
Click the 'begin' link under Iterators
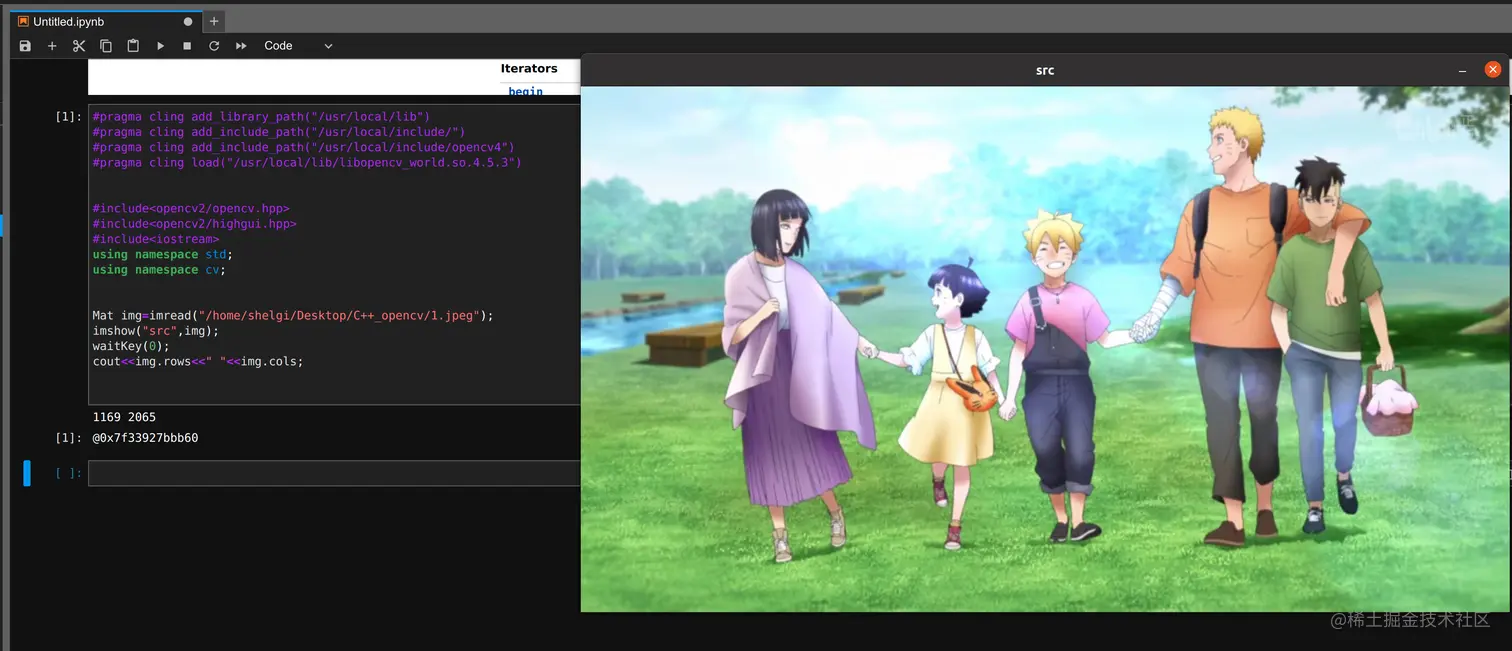525,91
